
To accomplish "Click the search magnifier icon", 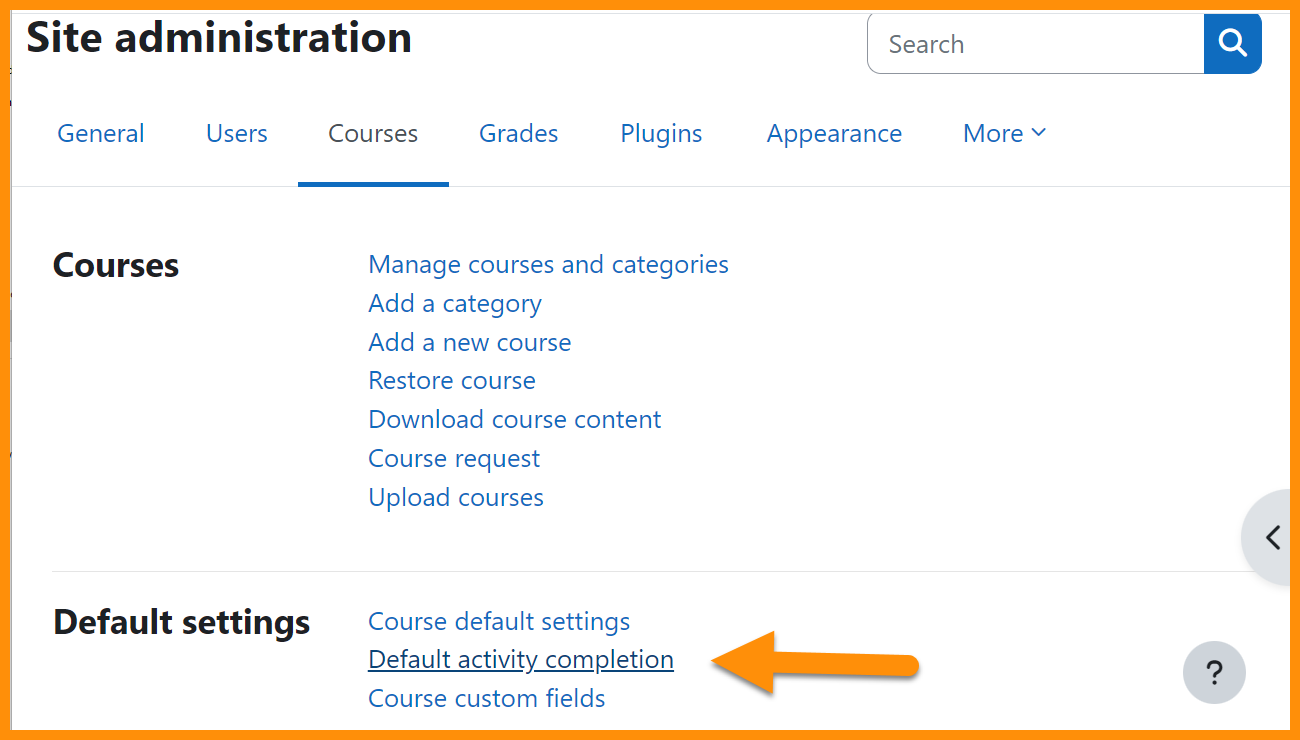I will pos(1232,43).
